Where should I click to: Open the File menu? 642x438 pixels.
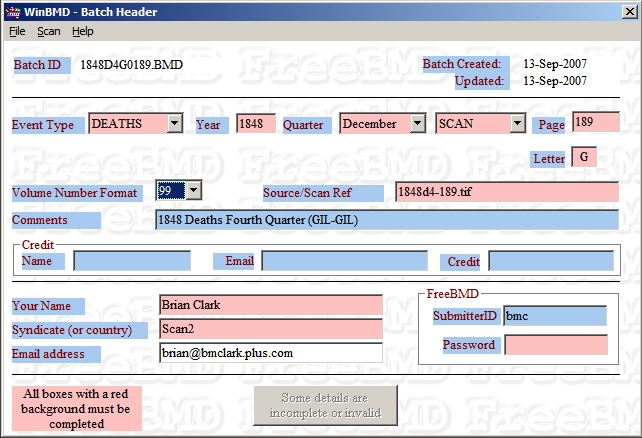coord(17,32)
